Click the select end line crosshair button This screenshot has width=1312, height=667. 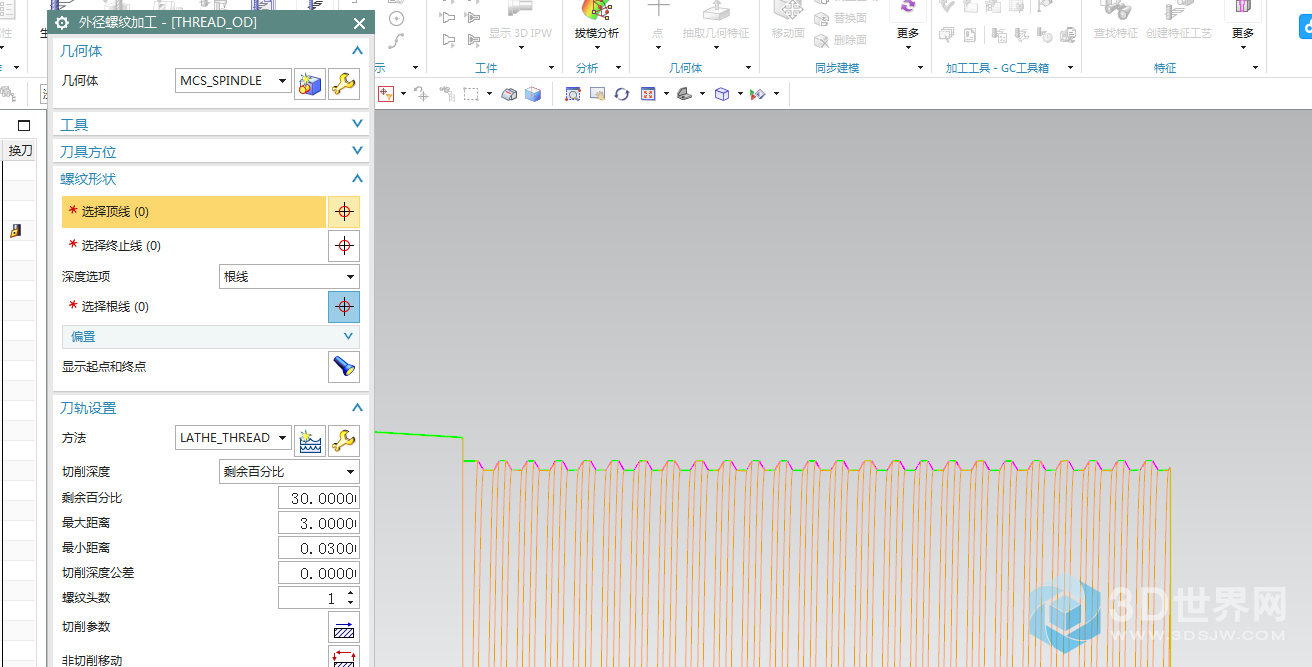344,246
